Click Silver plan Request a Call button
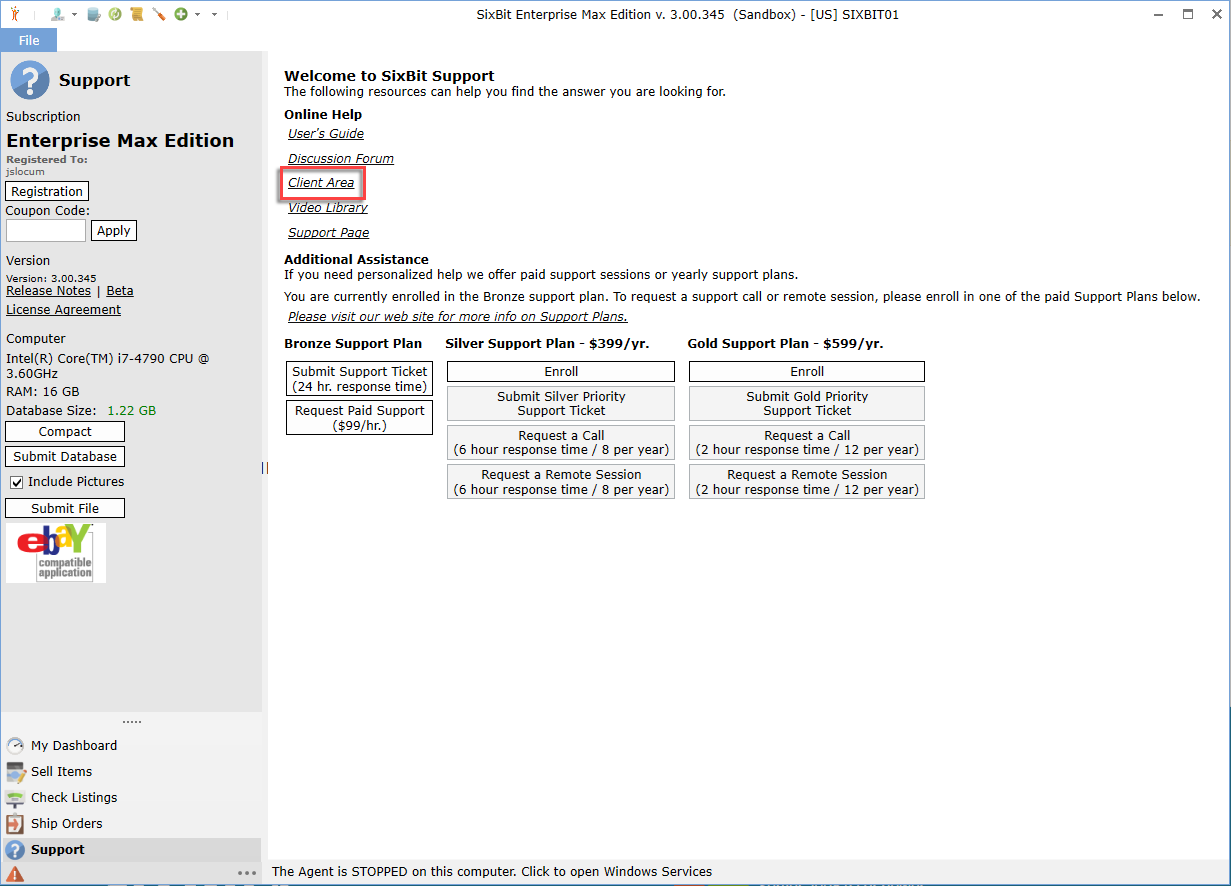Screen dimensions: 1231x886 tap(561, 443)
